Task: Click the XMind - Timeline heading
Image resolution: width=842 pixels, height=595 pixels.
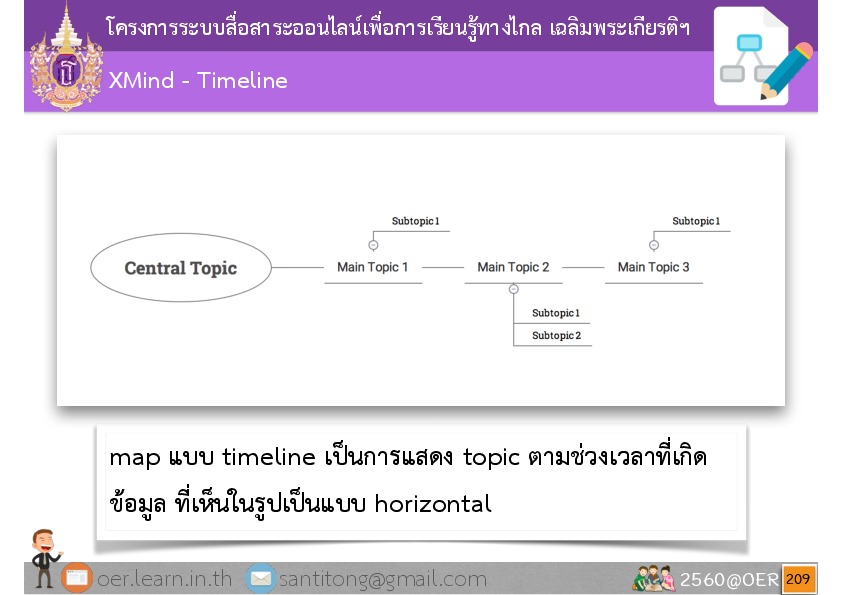Action: click(x=198, y=81)
